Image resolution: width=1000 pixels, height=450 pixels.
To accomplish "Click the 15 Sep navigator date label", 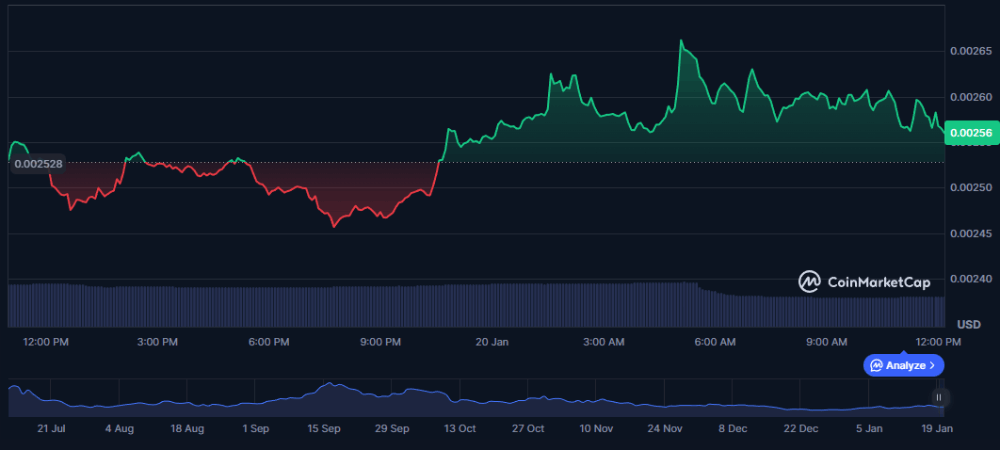I will coord(324,428).
